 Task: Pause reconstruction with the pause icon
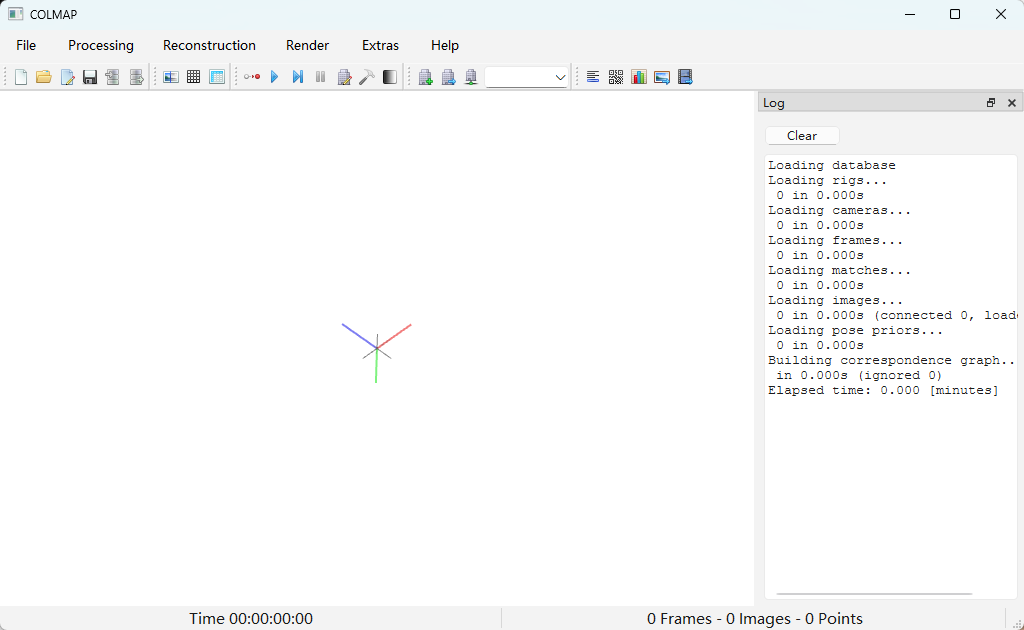tap(321, 77)
